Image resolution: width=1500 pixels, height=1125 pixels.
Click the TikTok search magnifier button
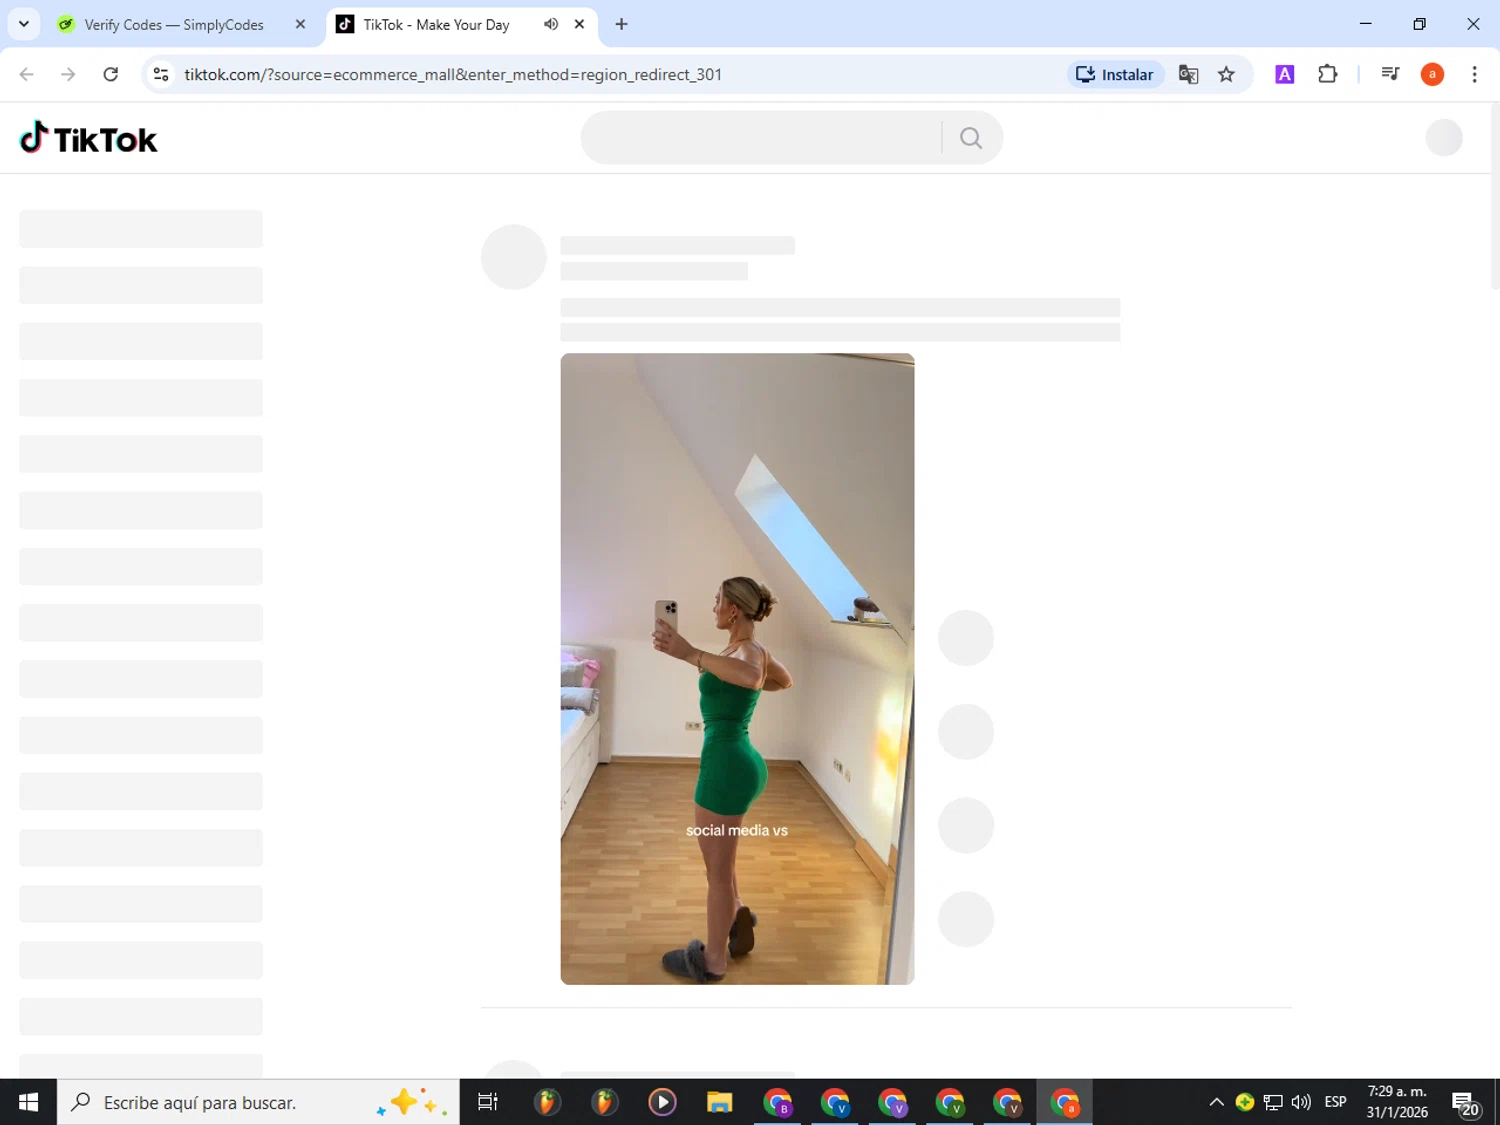click(971, 138)
